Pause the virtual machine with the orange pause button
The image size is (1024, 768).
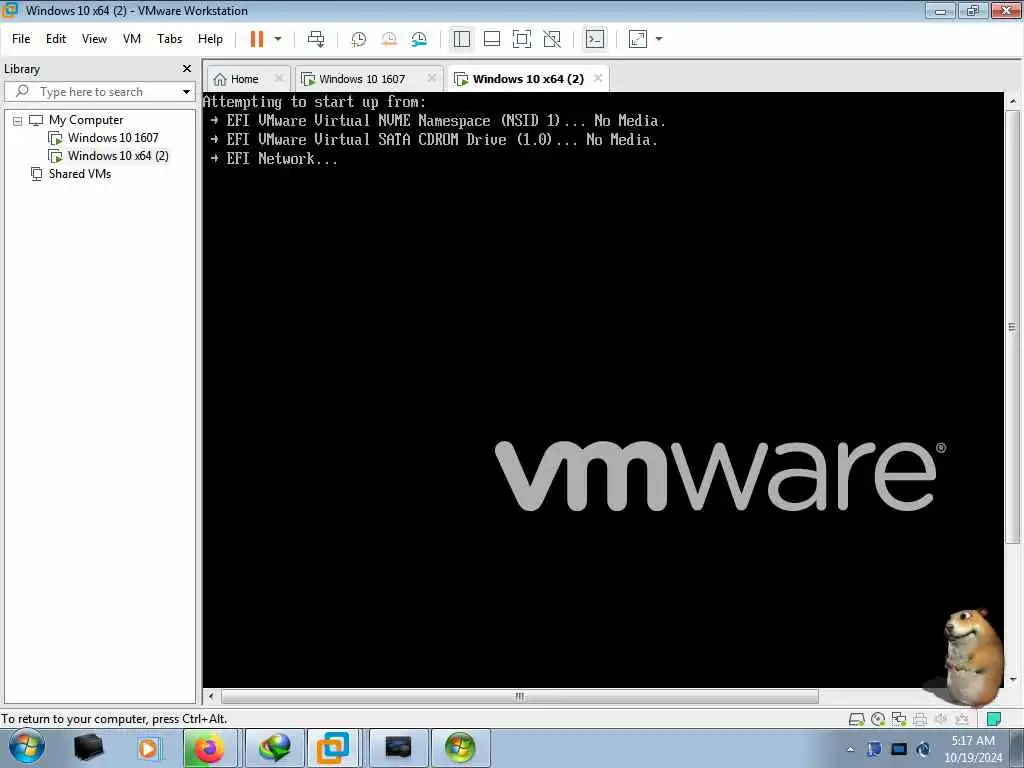coord(257,39)
